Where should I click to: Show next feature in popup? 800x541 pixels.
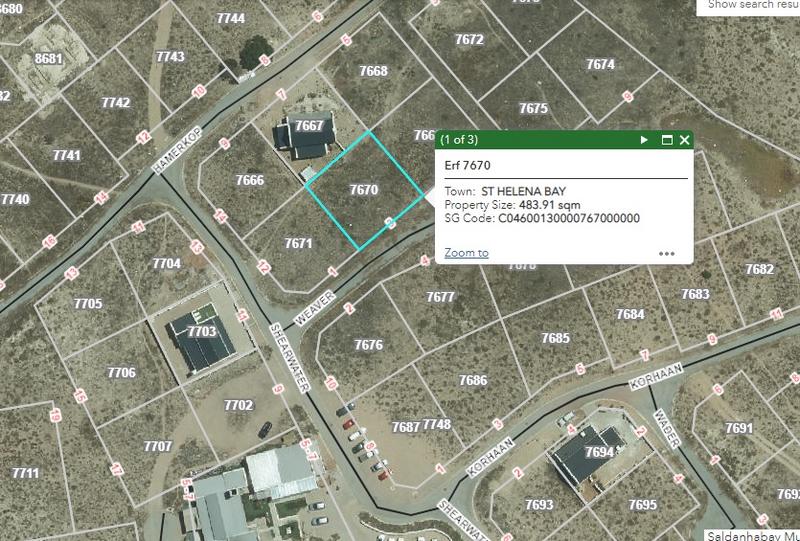[x=644, y=140]
